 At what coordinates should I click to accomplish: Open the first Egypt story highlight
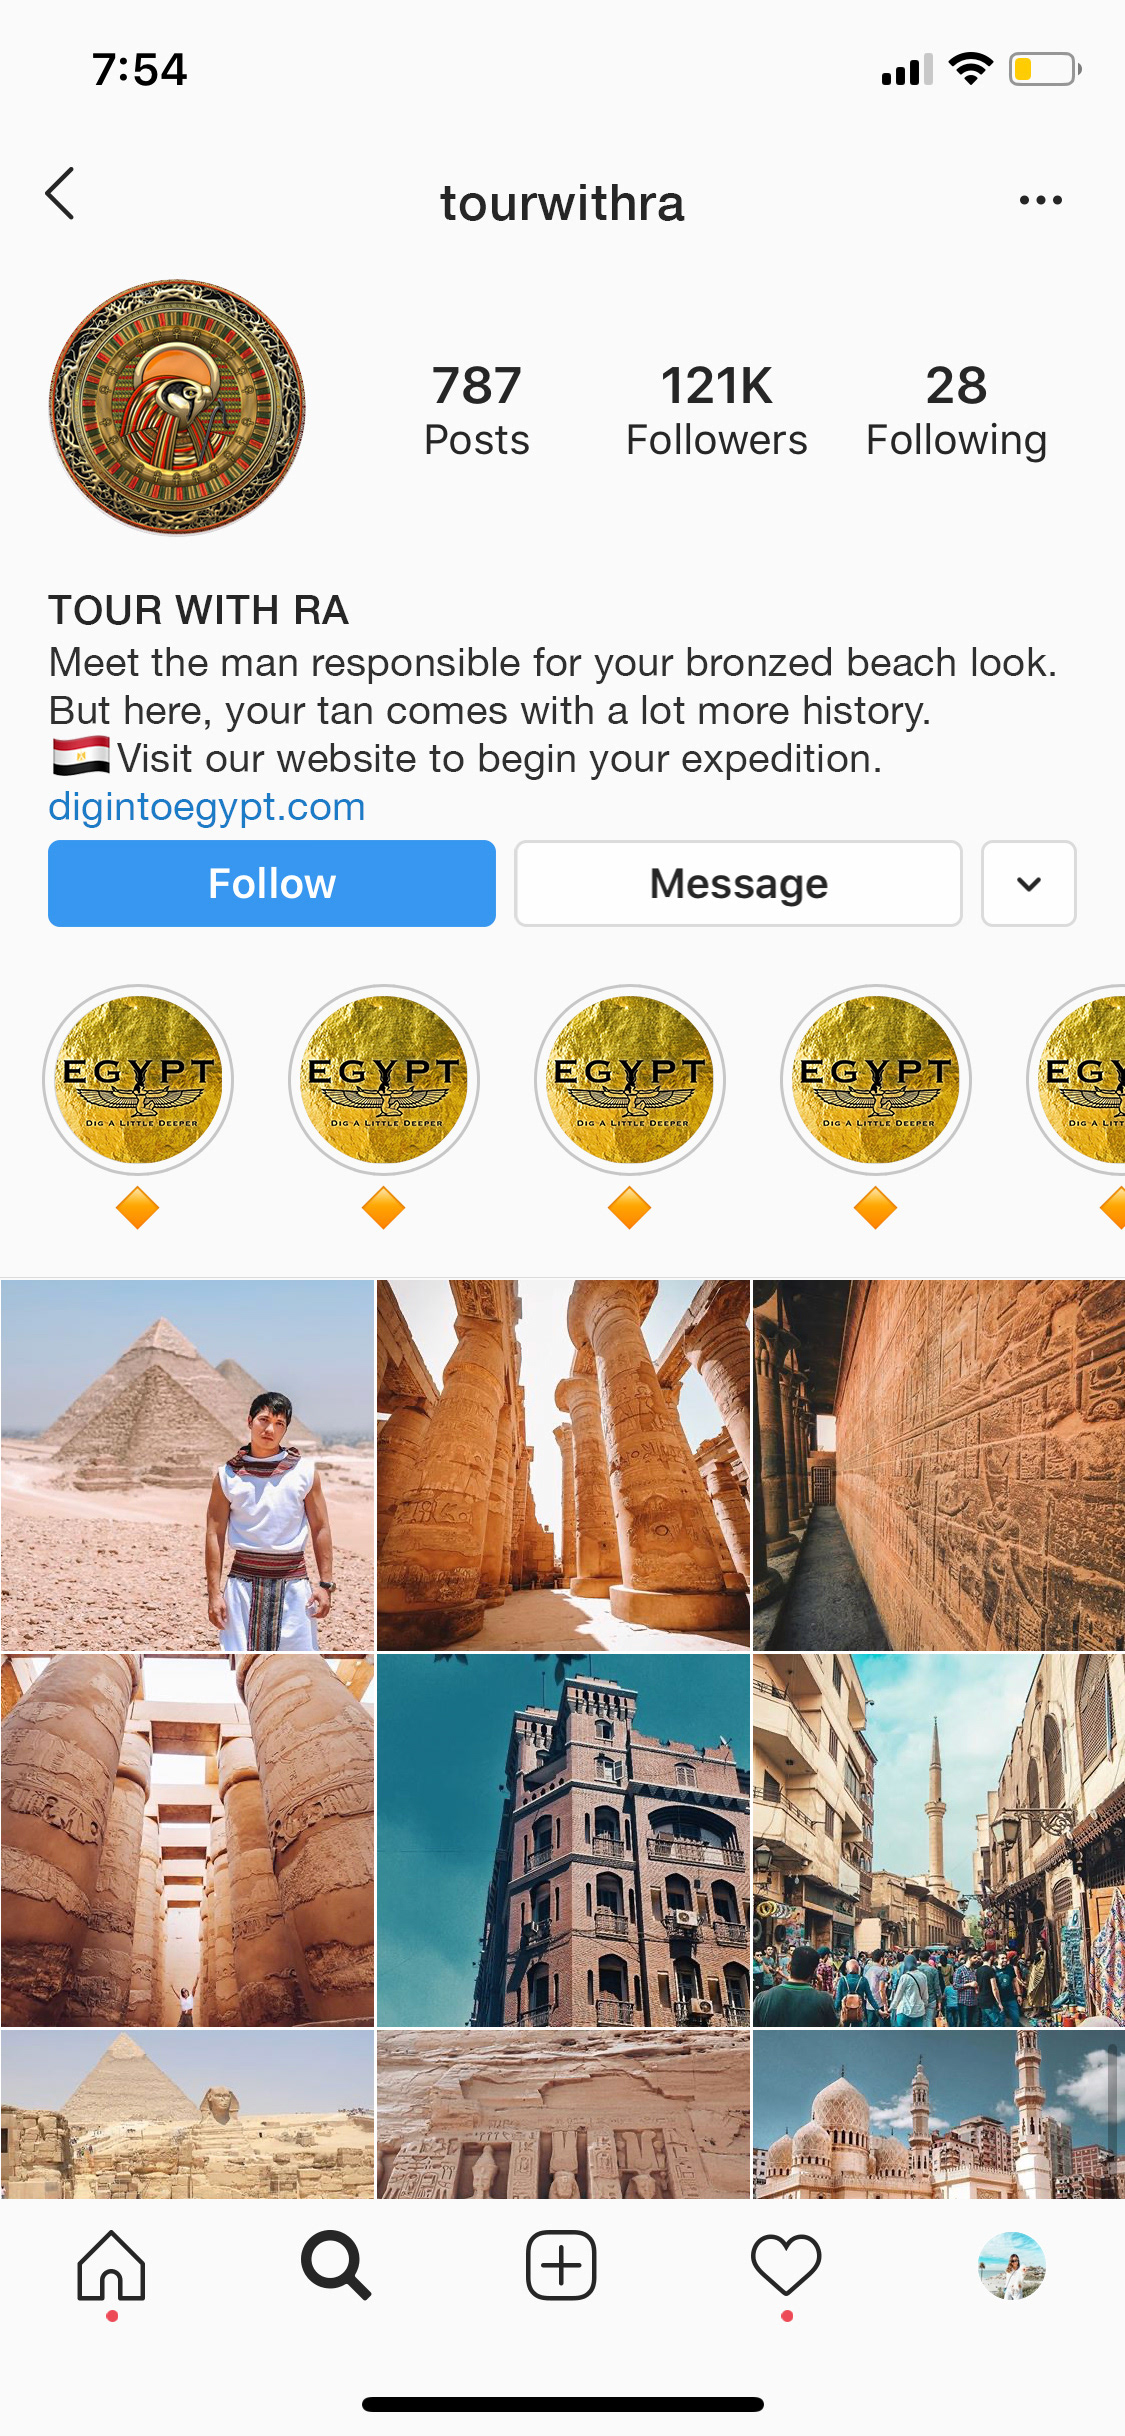click(x=138, y=1080)
